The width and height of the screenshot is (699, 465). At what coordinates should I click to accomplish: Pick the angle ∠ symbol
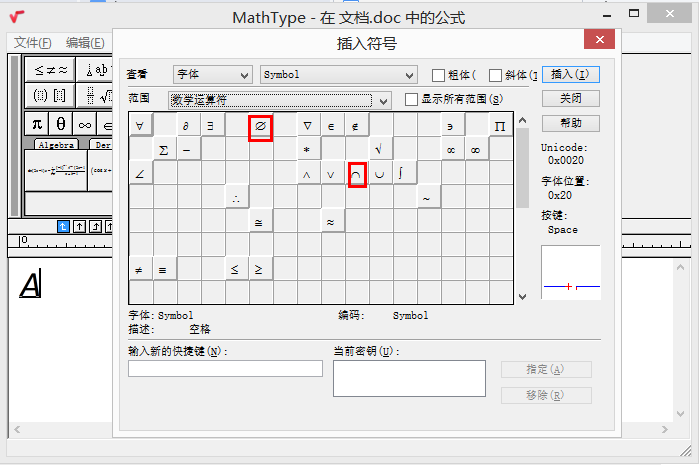click(x=140, y=173)
